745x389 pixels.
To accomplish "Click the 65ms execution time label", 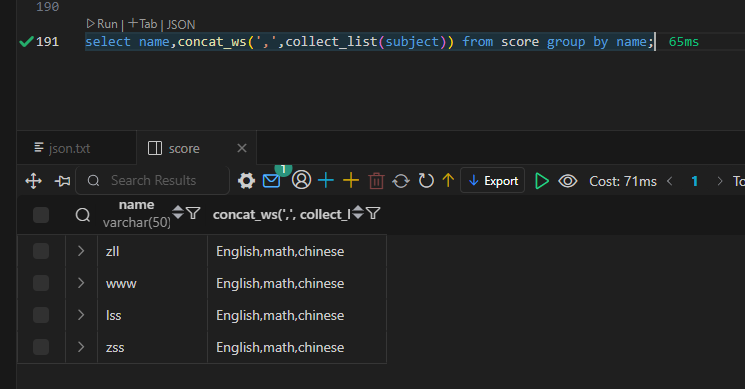I will 684,42.
